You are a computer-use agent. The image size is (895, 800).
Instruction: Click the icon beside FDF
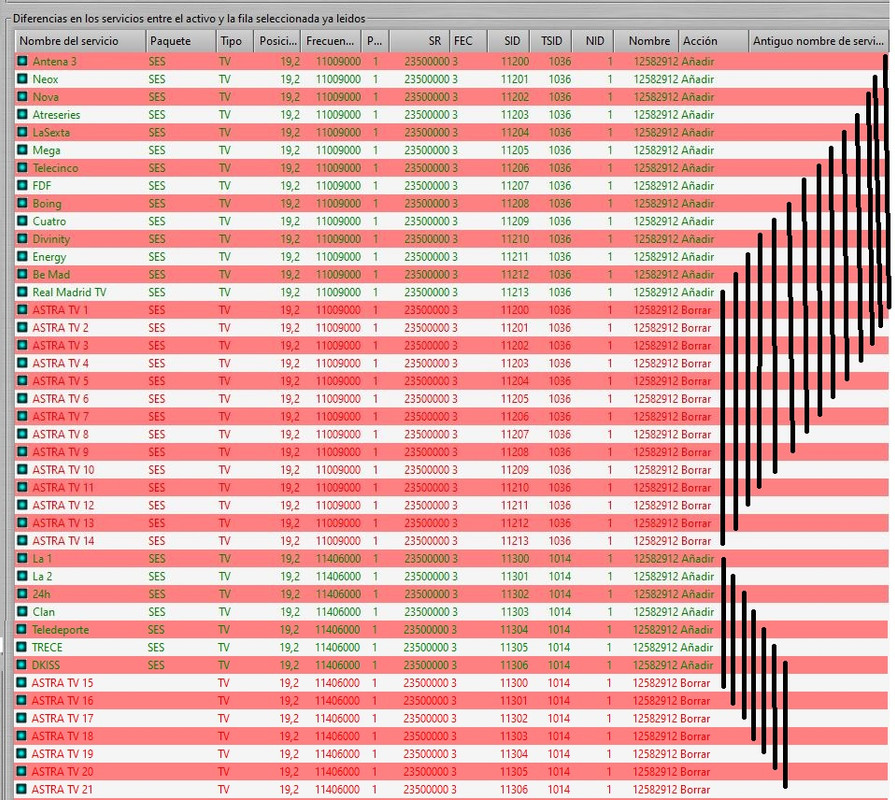22,185
